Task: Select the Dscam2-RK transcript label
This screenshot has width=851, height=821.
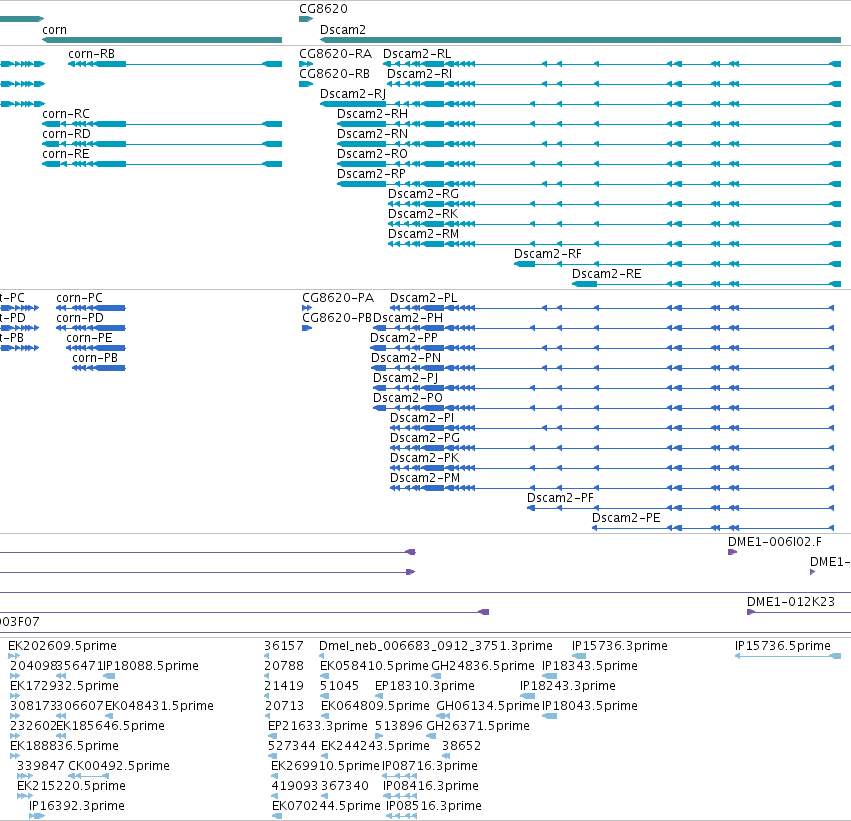Action: point(422,214)
